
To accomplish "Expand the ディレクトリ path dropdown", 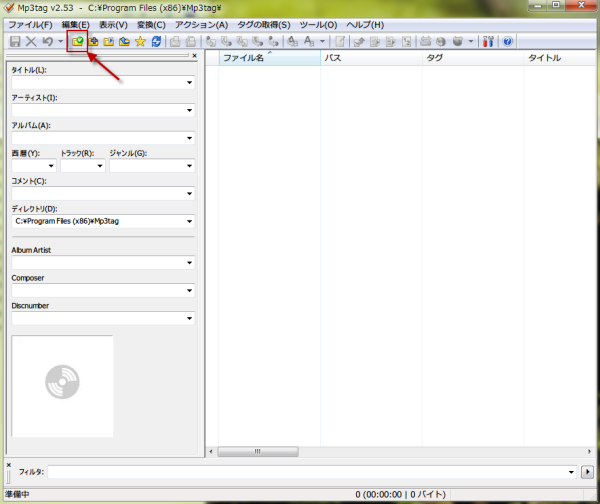I will pyautogui.click(x=188, y=221).
